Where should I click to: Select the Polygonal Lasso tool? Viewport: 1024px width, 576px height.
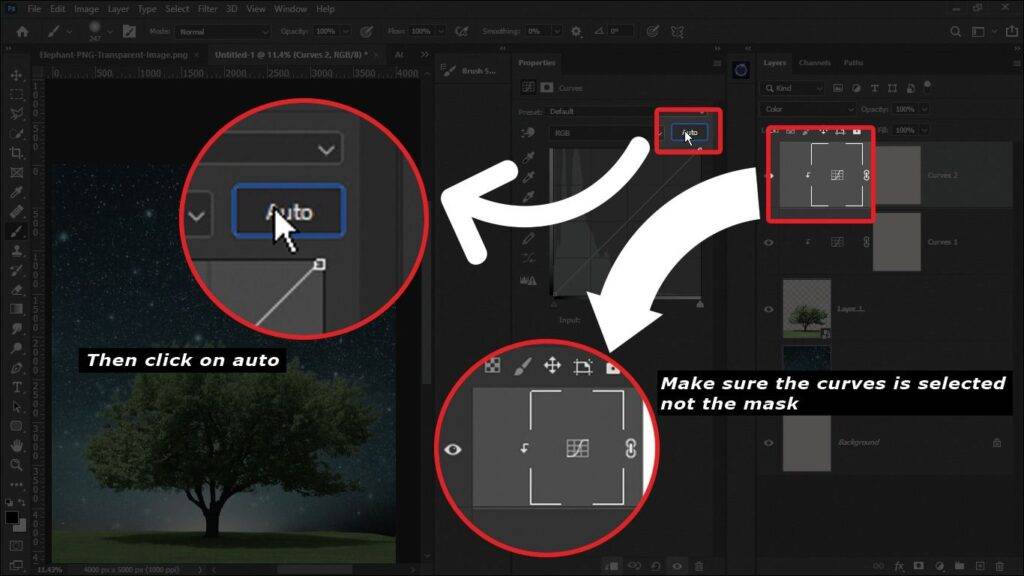(16, 114)
